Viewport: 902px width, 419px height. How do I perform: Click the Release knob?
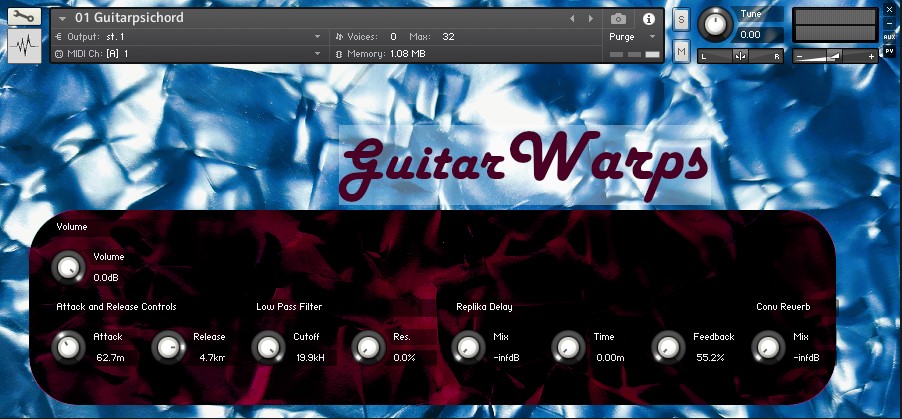click(x=169, y=348)
